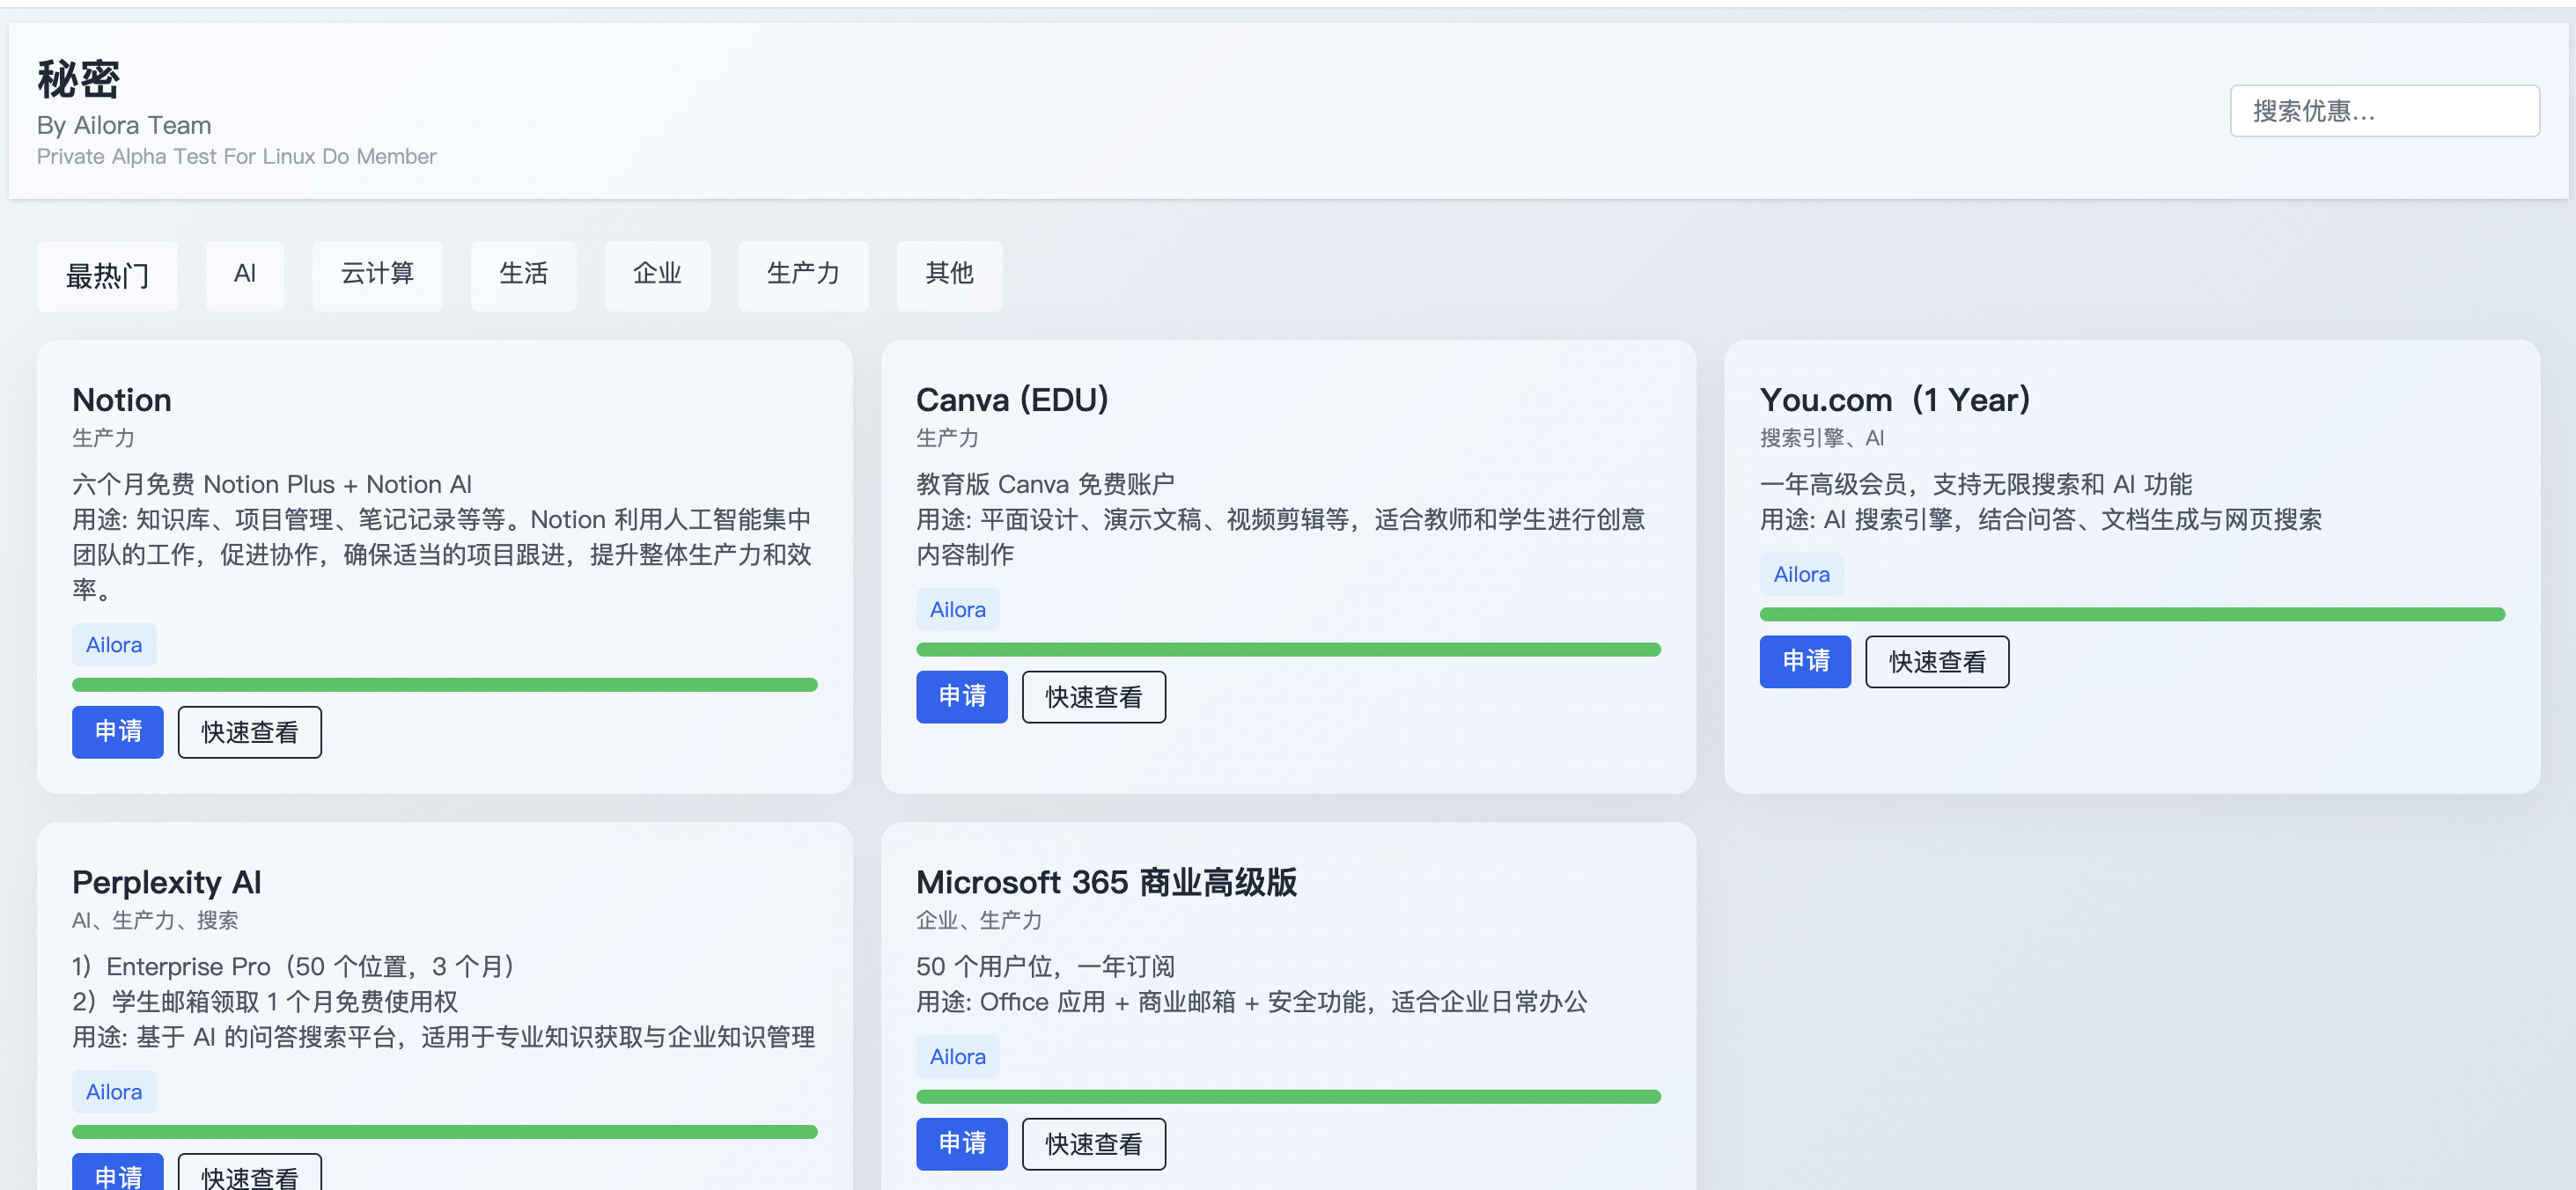Click the Ailora tag on You.com card
The image size is (2576, 1190).
coord(1802,575)
